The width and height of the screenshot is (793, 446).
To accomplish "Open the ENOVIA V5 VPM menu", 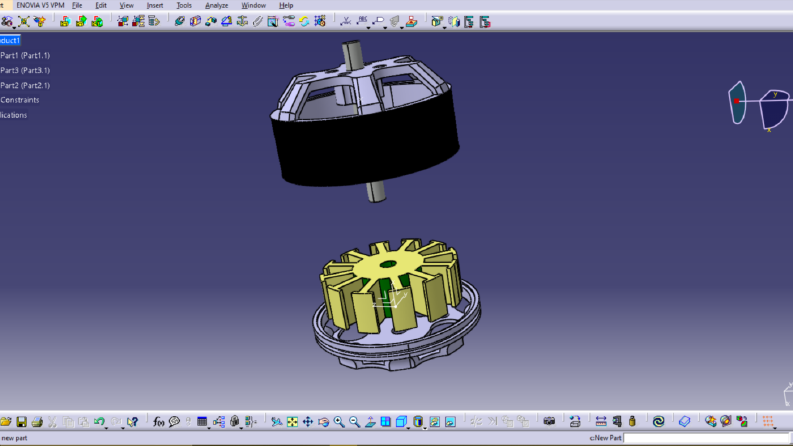I will tap(40, 5).
